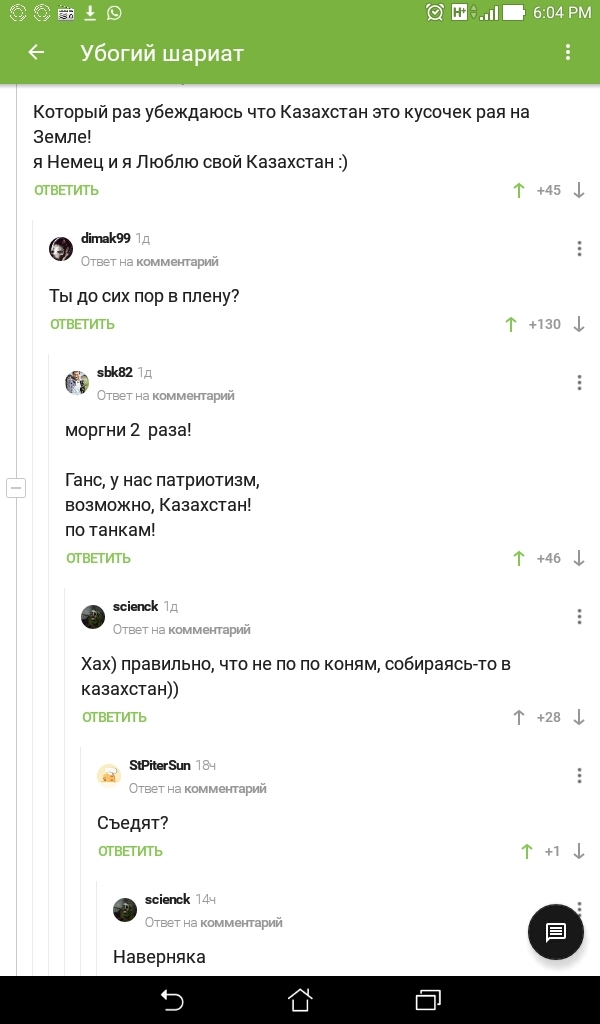The width and height of the screenshot is (600, 1024).
Task: Open scienck's comment overflow menu
Action: (x=579, y=617)
